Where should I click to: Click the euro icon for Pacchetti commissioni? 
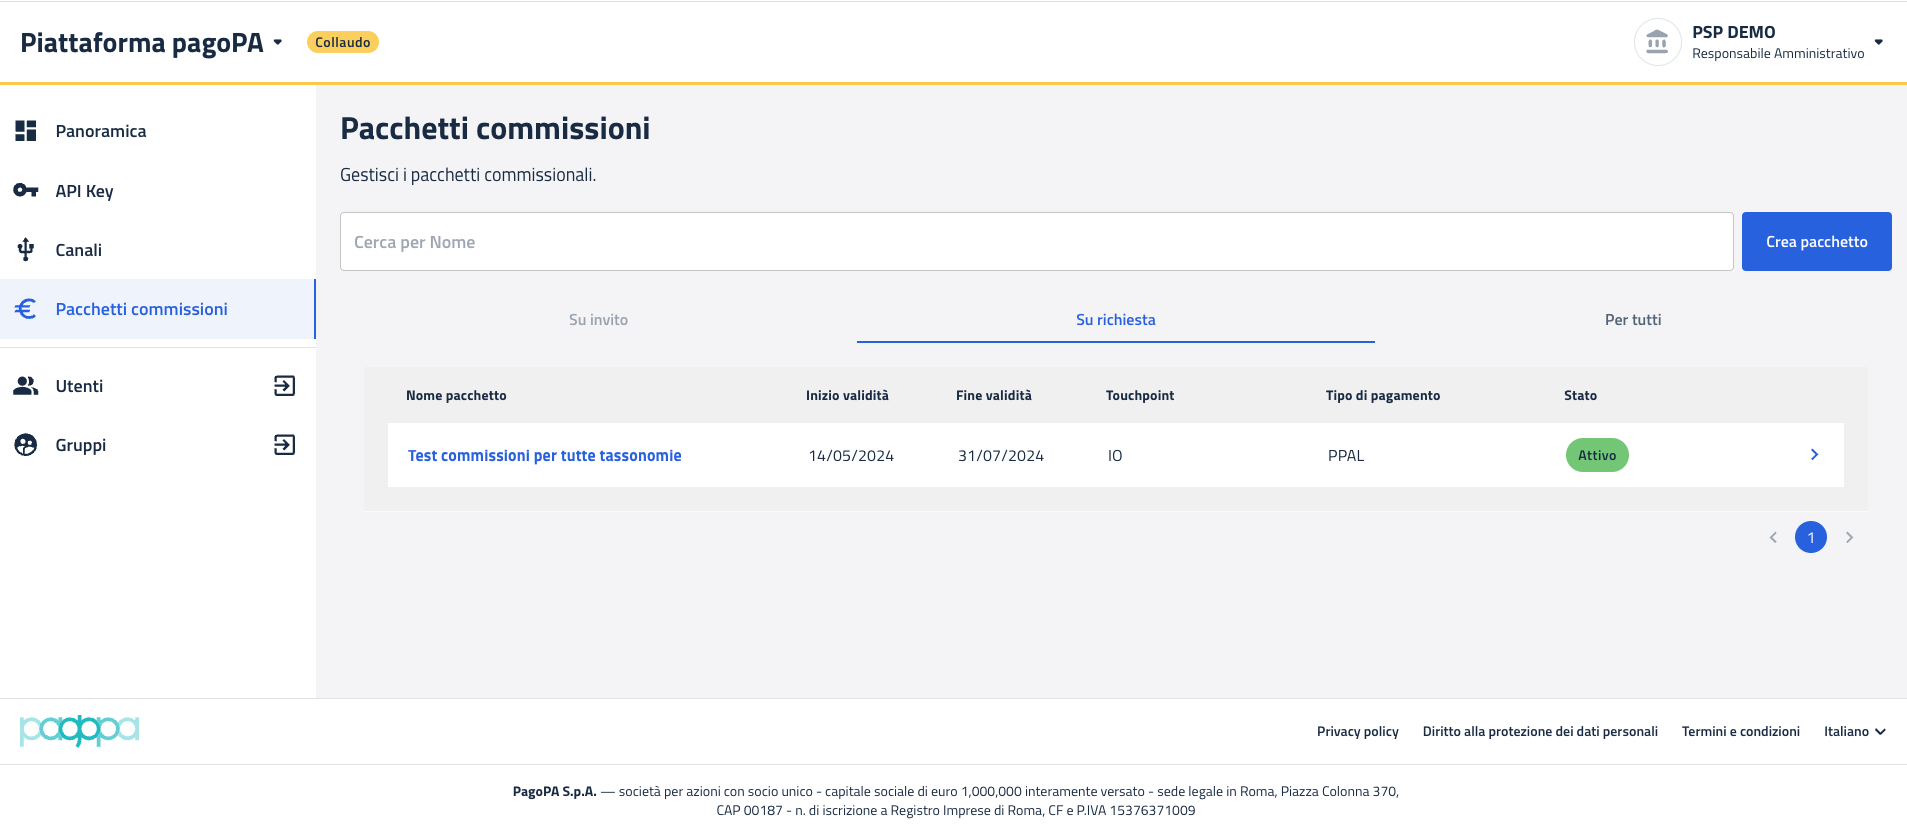(x=26, y=309)
